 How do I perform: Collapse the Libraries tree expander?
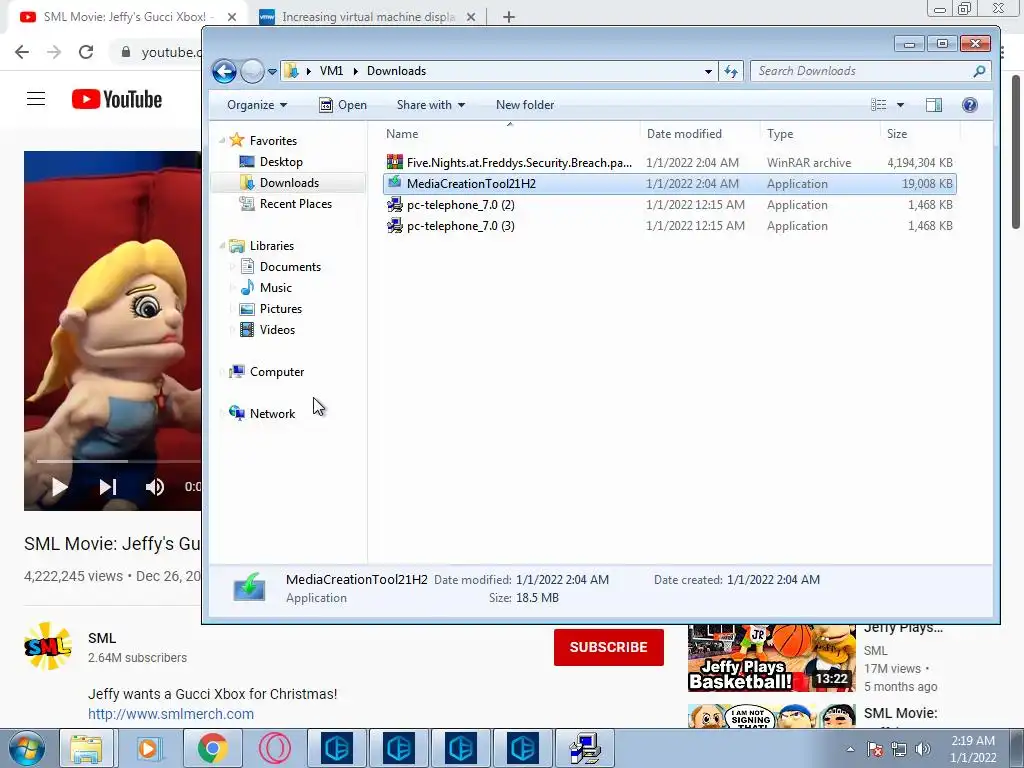222,246
